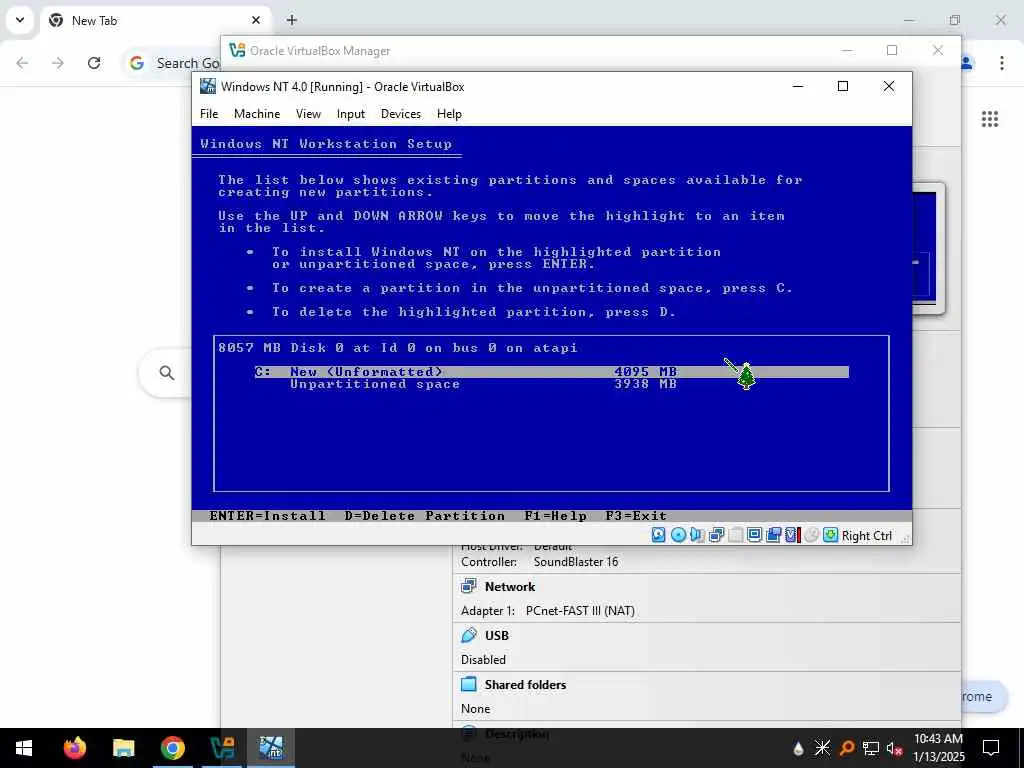Click the VM preview thumbnail in Manager

929,248
